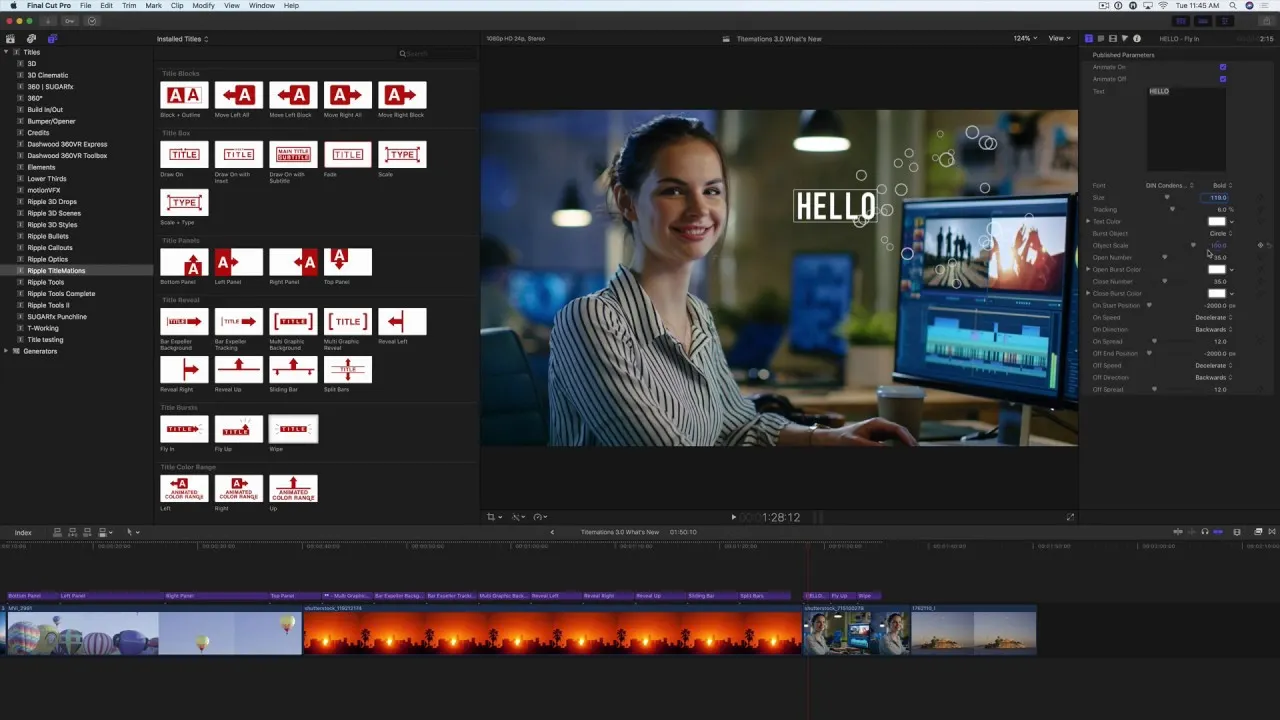This screenshot has width=1280, height=720.
Task: Click the Index button in timeline
Action: click(x=23, y=532)
